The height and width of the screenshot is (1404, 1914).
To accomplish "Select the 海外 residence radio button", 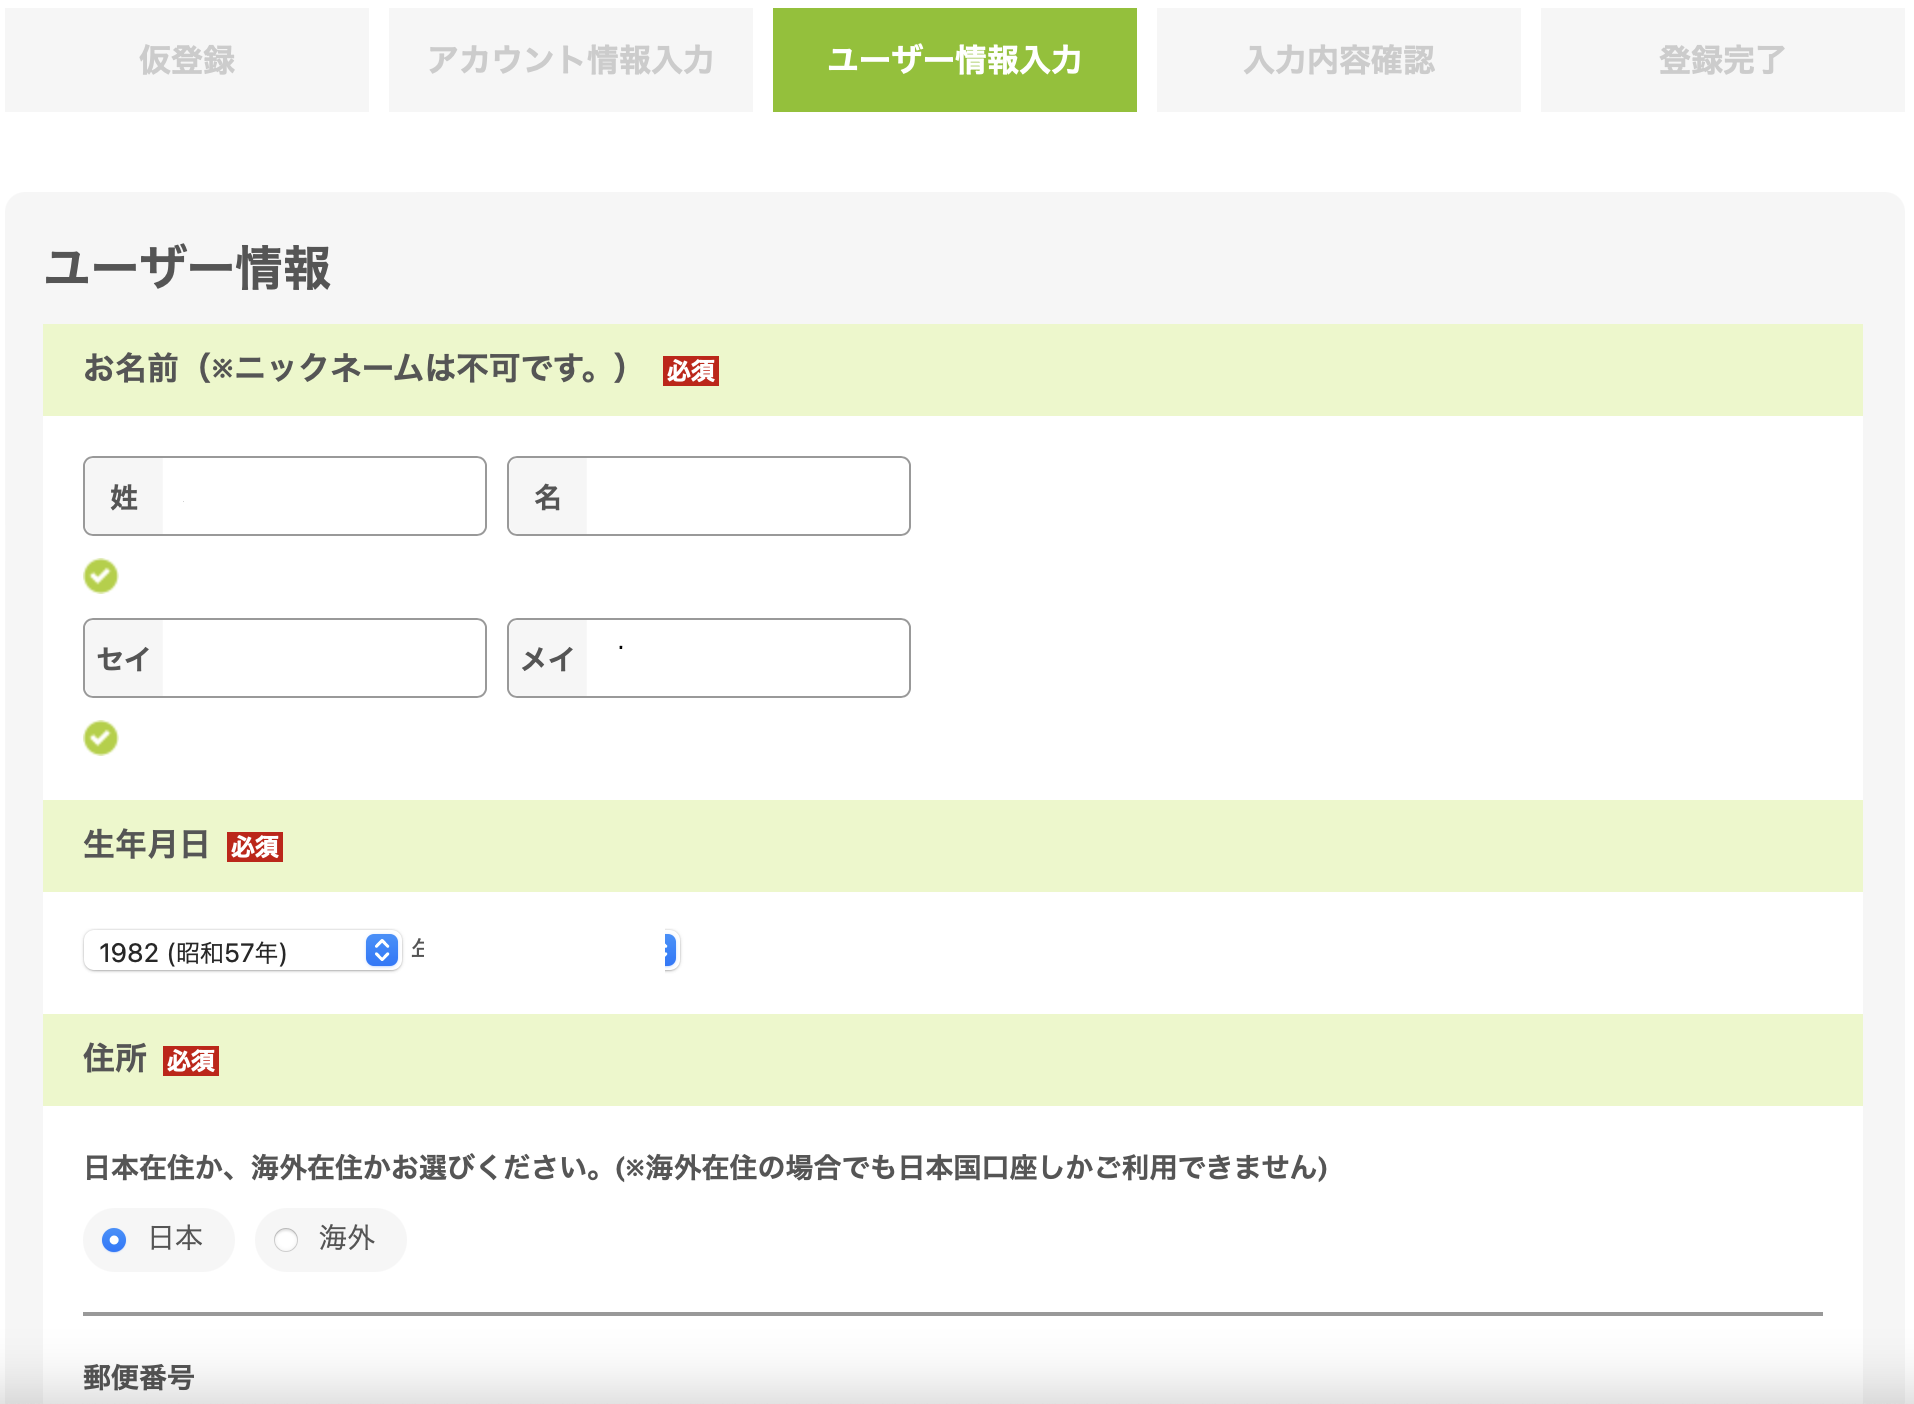I will (x=286, y=1240).
